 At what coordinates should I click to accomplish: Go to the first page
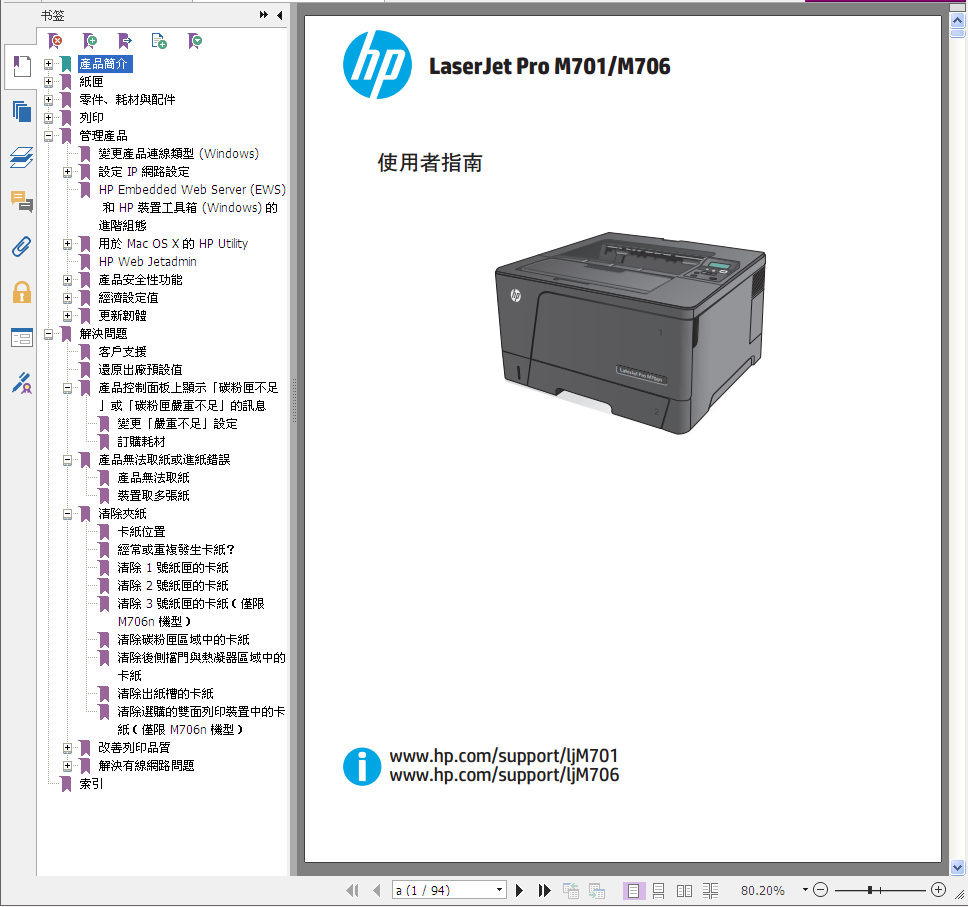pyautogui.click(x=353, y=890)
